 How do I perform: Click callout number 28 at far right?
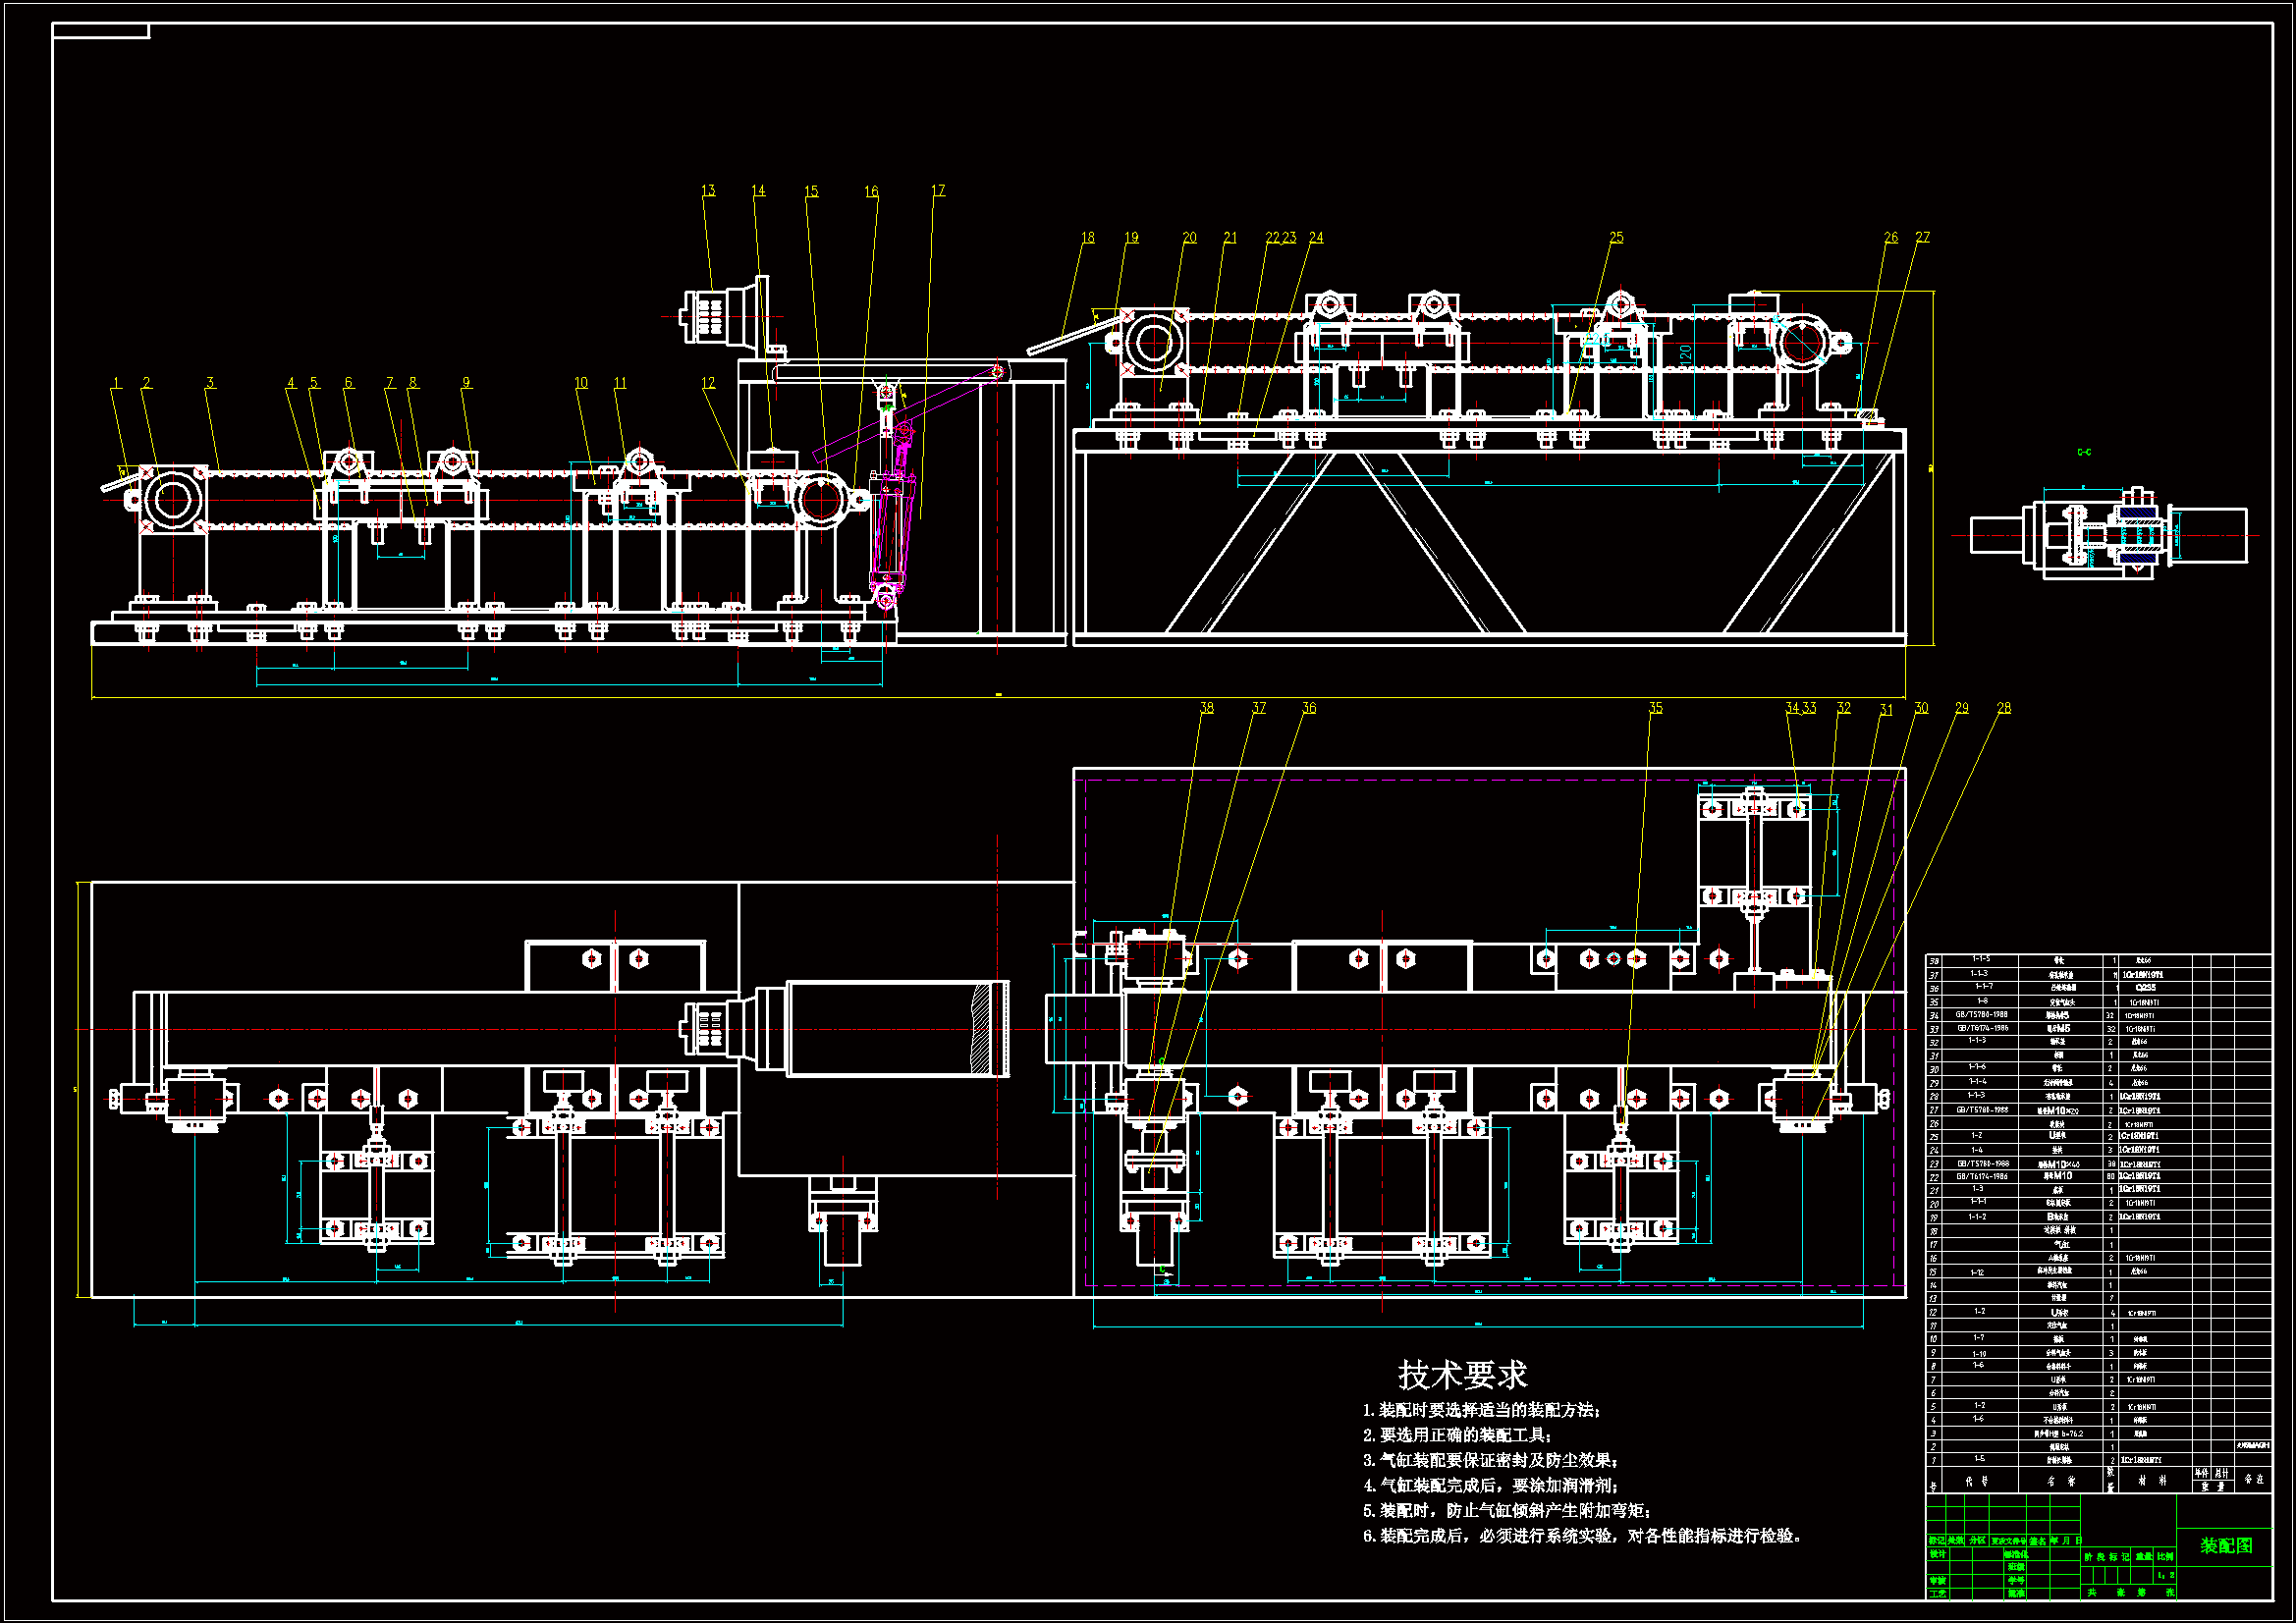(2003, 708)
